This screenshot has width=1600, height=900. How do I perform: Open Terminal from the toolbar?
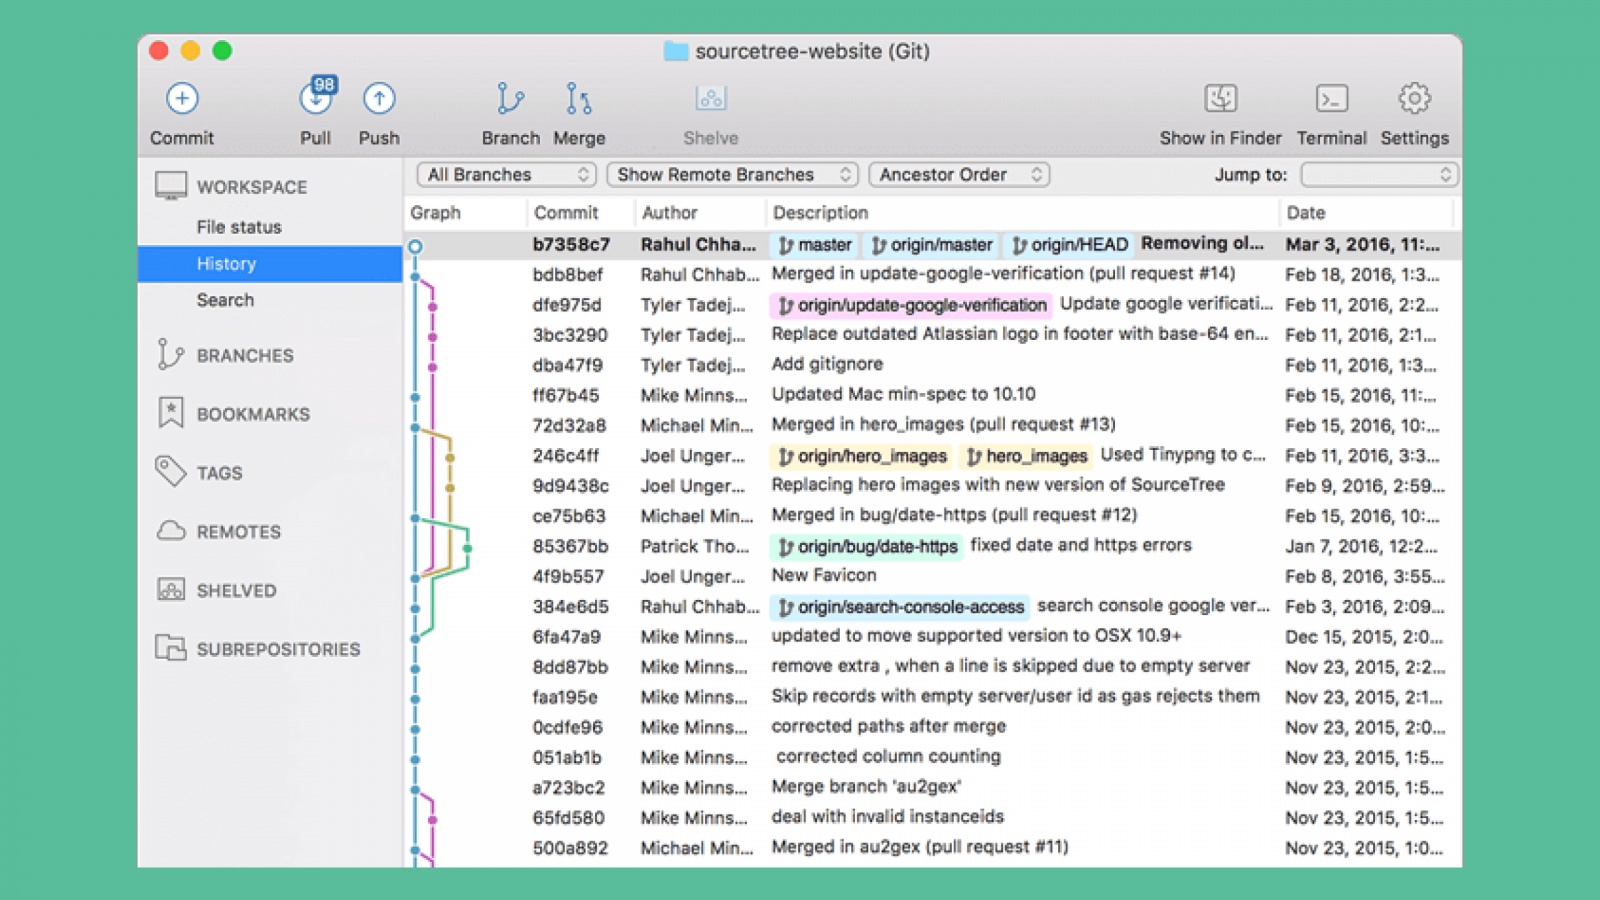pyautogui.click(x=1331, y=99)
